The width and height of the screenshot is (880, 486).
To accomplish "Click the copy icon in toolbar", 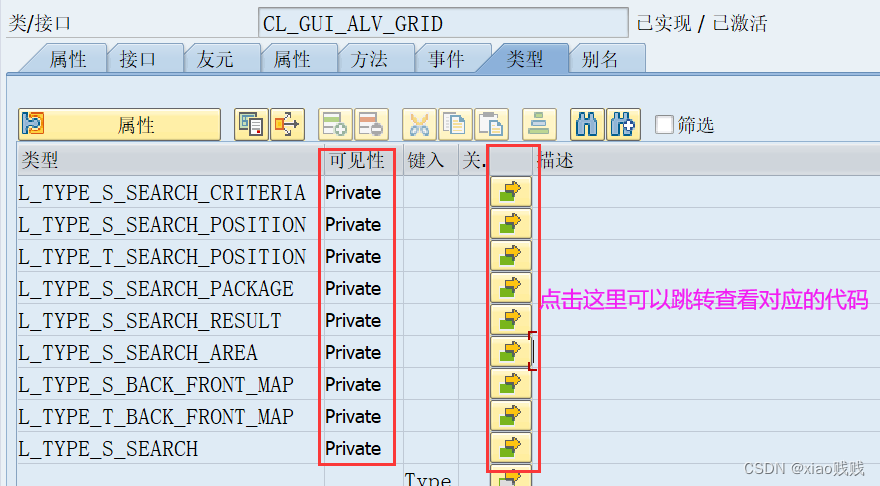I will (x=455, y=125).
